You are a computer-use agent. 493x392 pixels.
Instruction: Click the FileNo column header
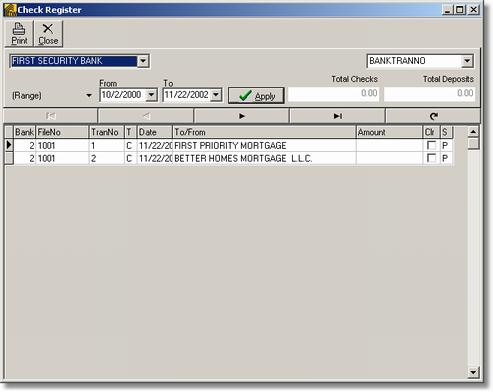(x=62, y=132)
